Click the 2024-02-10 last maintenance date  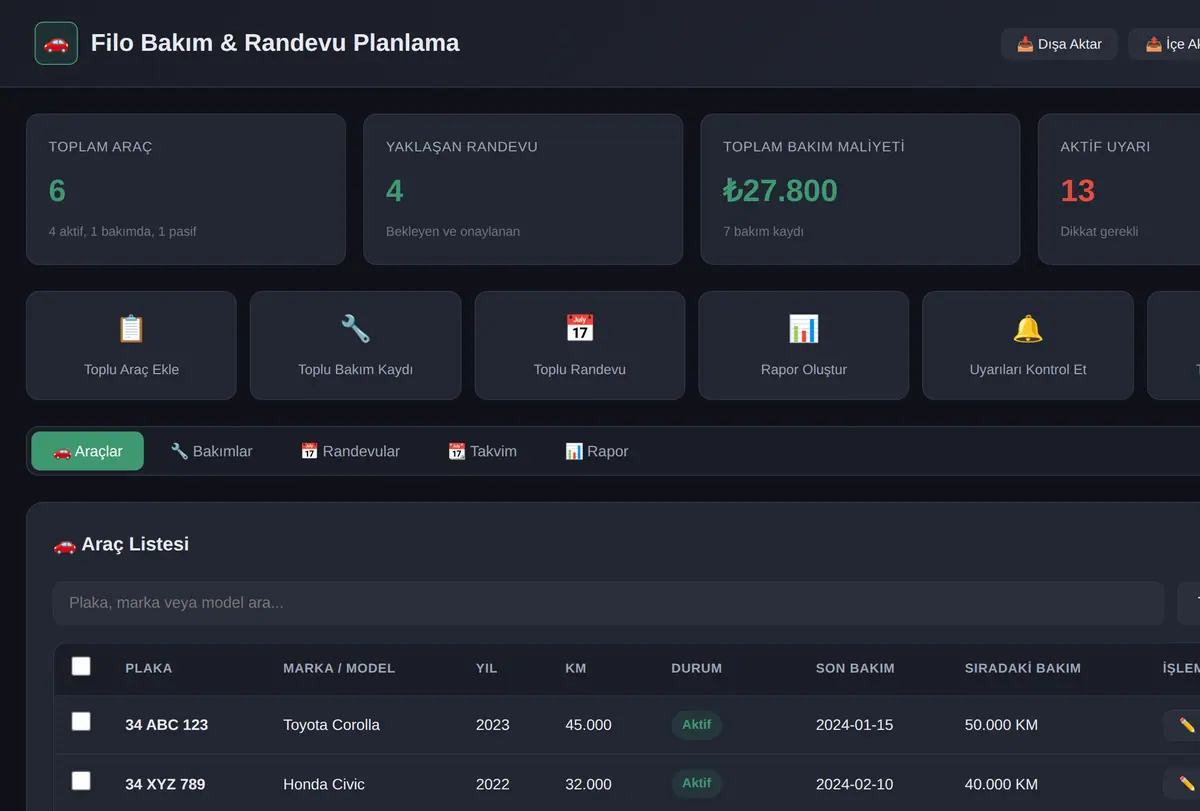pyautogui.click(x=855, y=784)
